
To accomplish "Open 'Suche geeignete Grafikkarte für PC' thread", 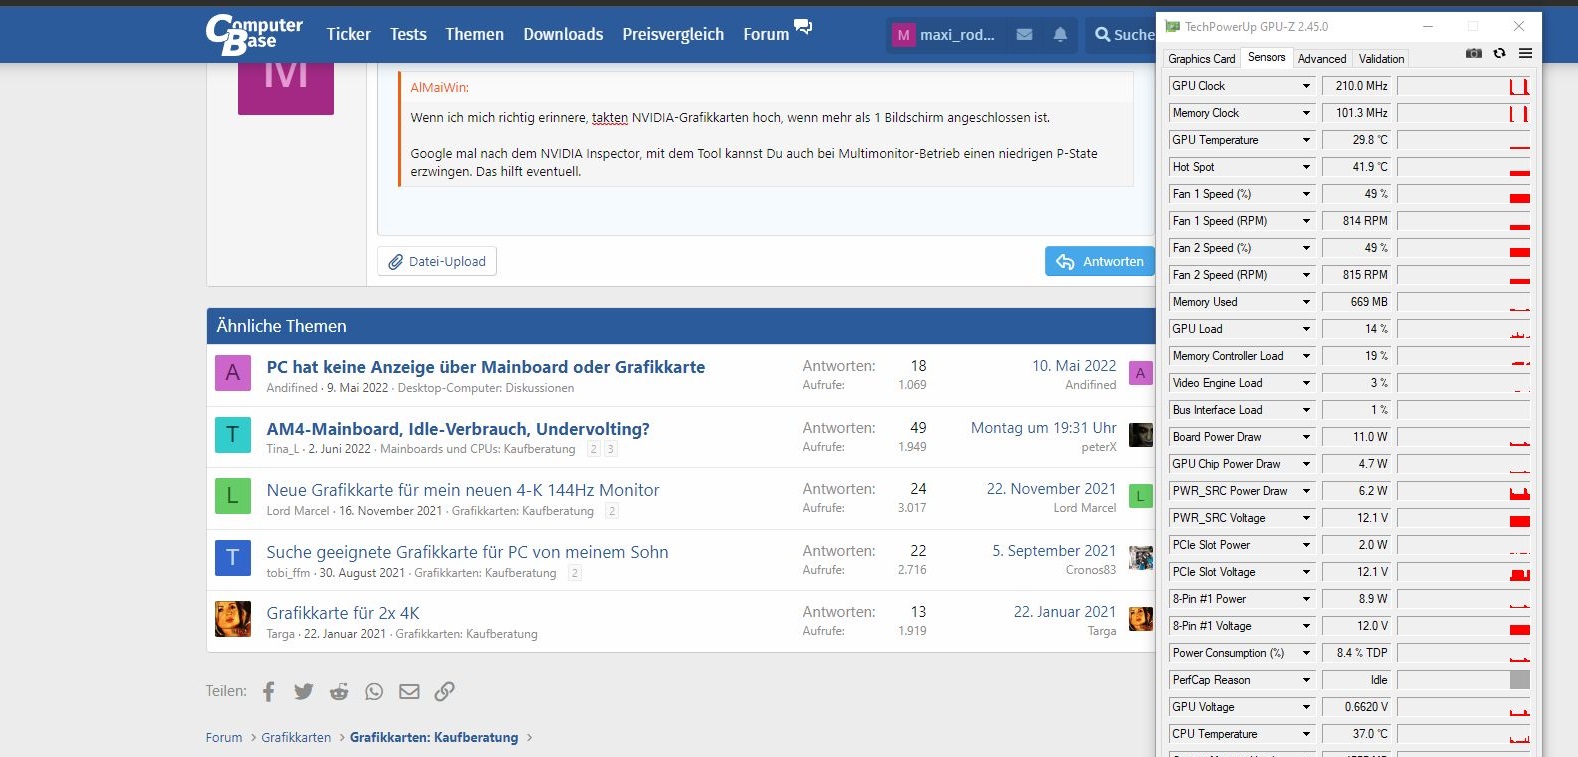I will pyautogui.click(x=467, y=552).
